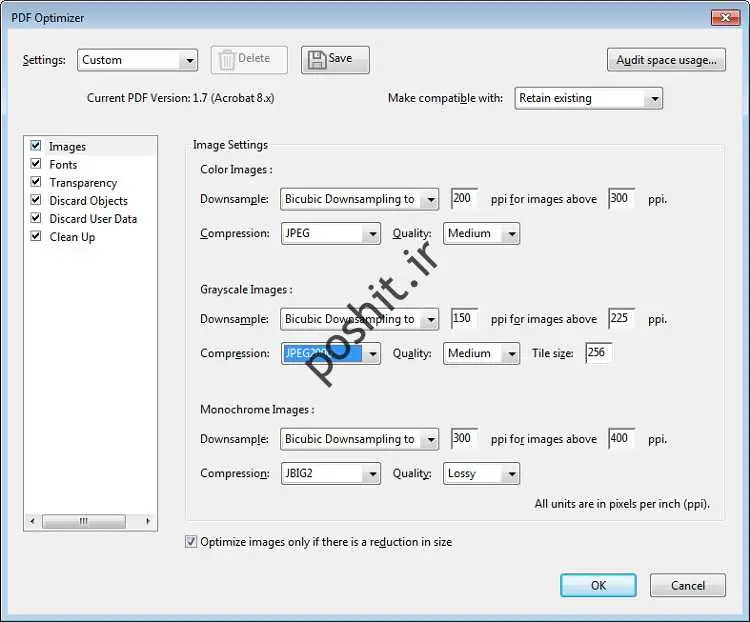
Task: Open the Settings Custom dropdown
Action: tap(138, 60)
